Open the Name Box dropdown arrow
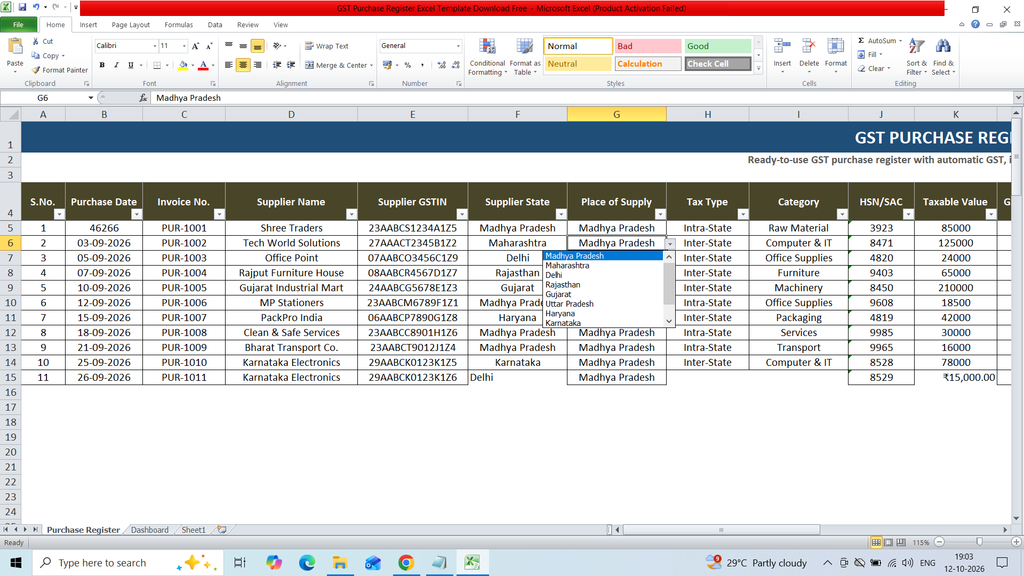Screen dimensions: 1024x576 click(x=90, y=98)
